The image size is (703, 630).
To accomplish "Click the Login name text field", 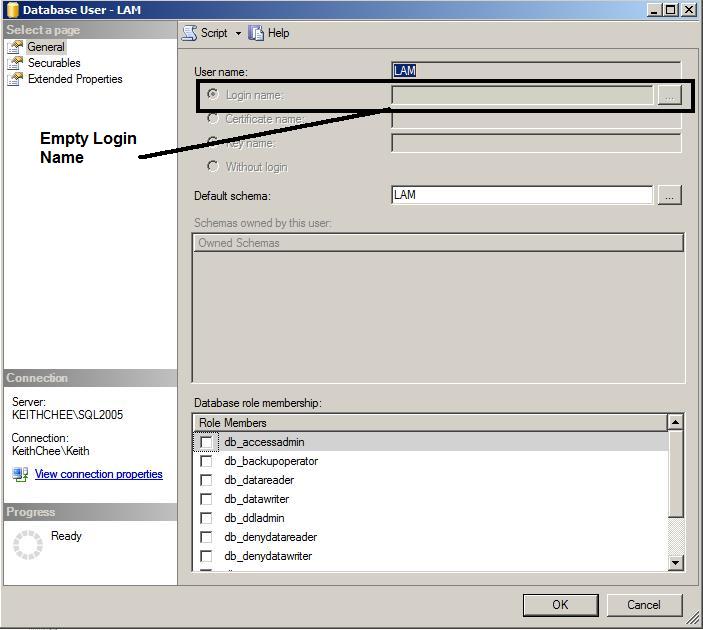I will 522,95.
